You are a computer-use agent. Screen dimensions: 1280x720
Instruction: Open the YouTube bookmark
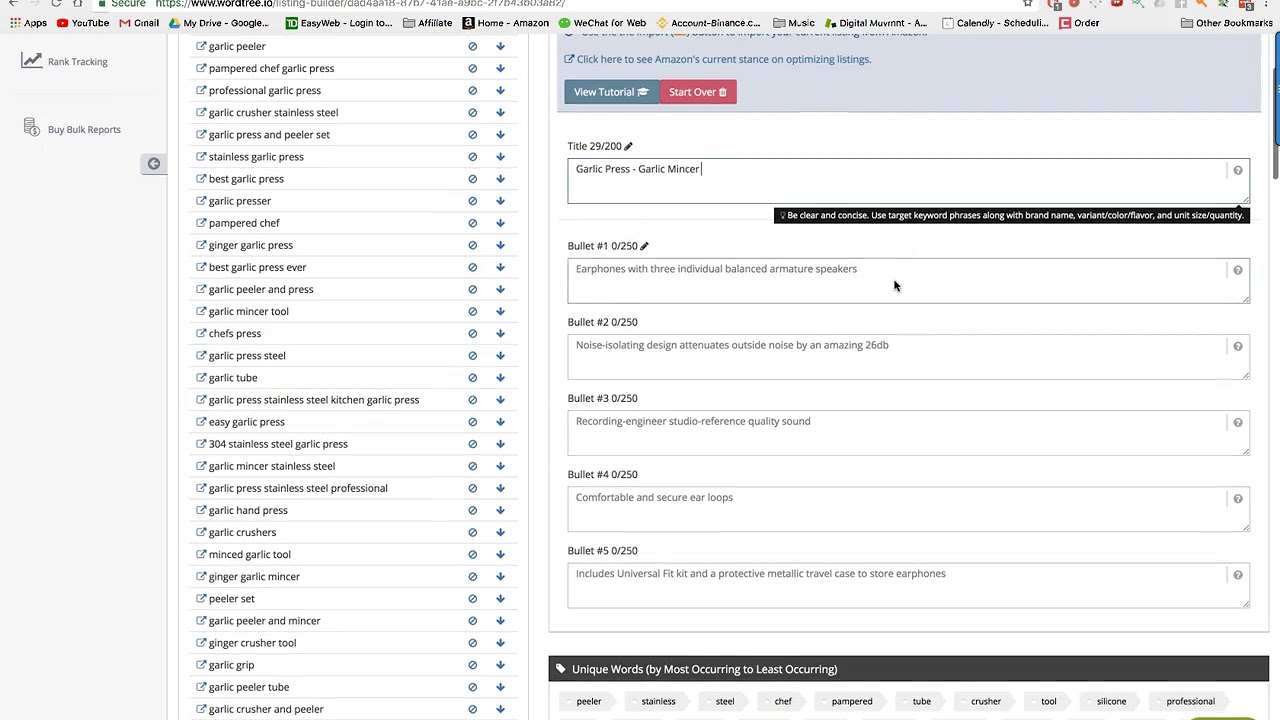click(82, 23)
